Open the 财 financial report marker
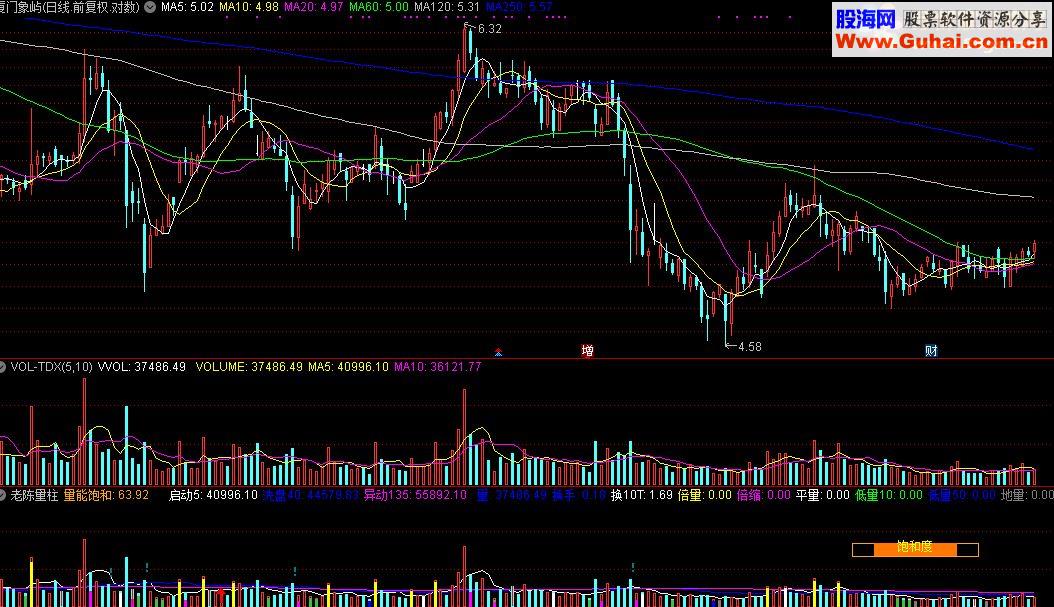The width and height of the screenshot is (1054, 607). click(931, 350)
